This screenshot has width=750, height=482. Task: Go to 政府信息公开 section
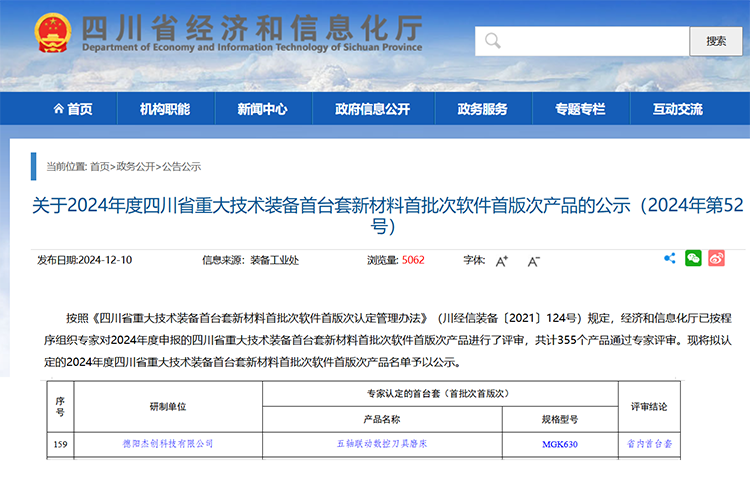coord(372,109)
